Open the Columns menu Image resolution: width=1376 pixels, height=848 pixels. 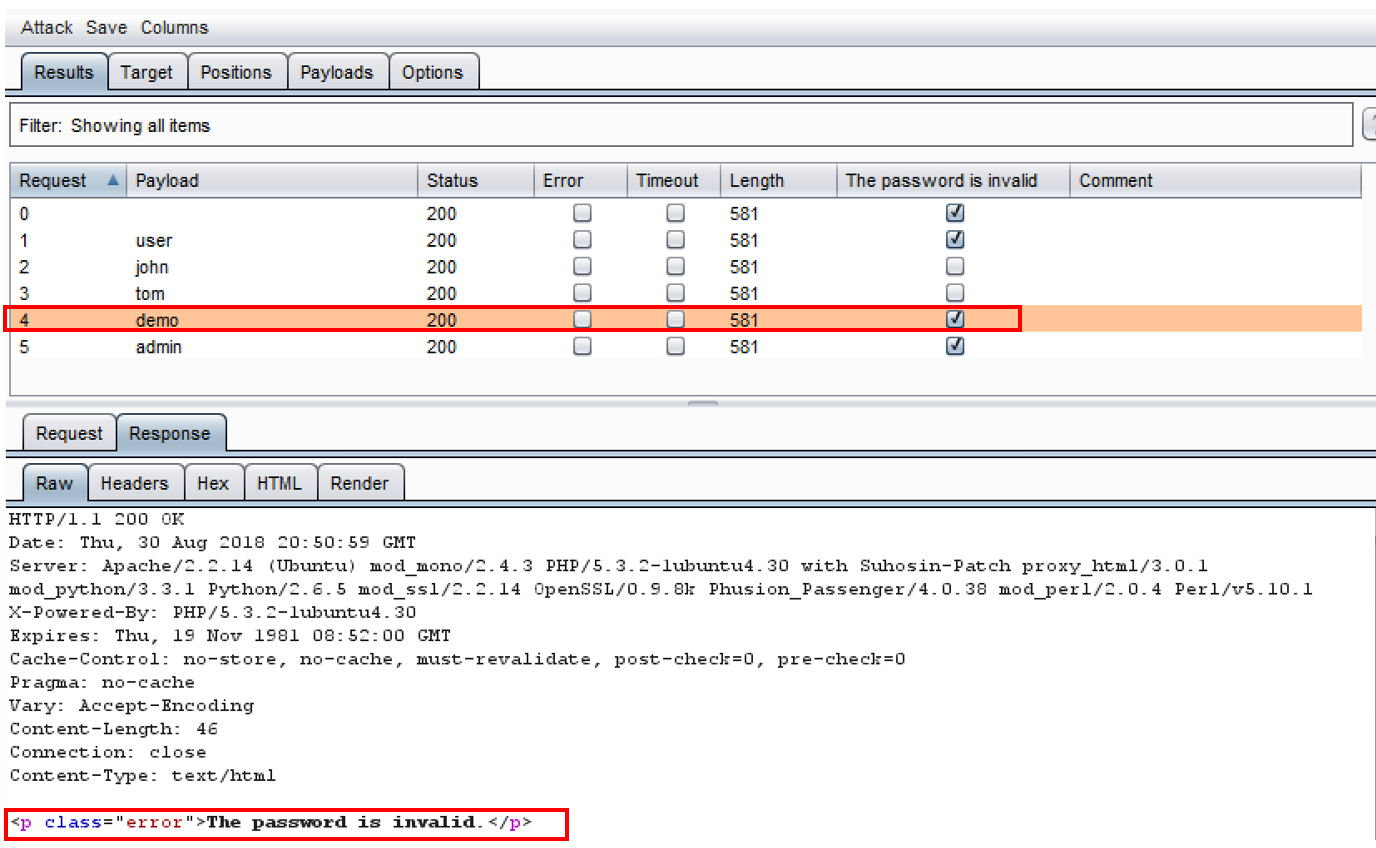(x=174, y=27)
